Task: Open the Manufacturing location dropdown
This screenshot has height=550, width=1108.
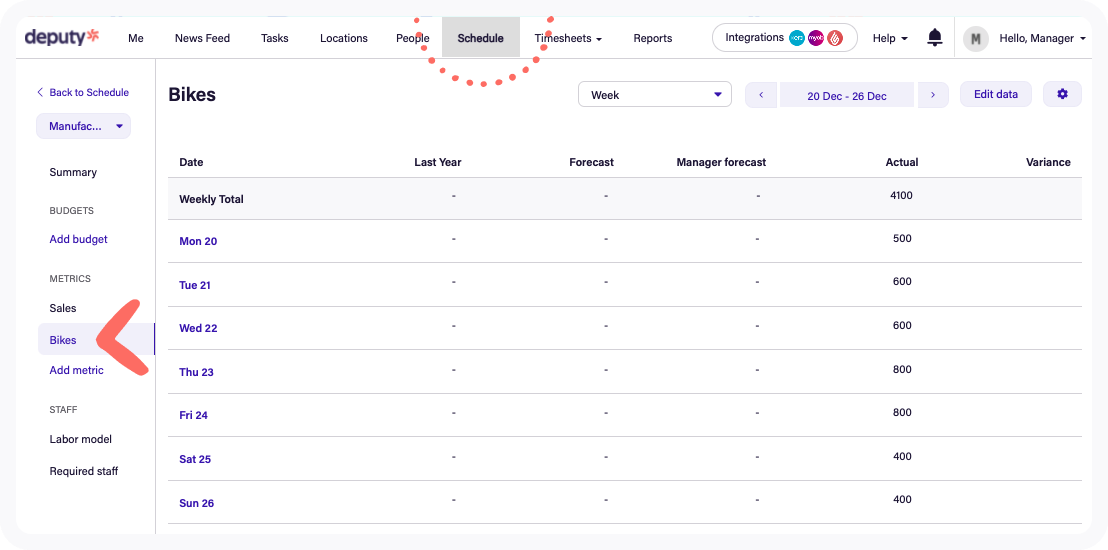Action: pos(83,126)
